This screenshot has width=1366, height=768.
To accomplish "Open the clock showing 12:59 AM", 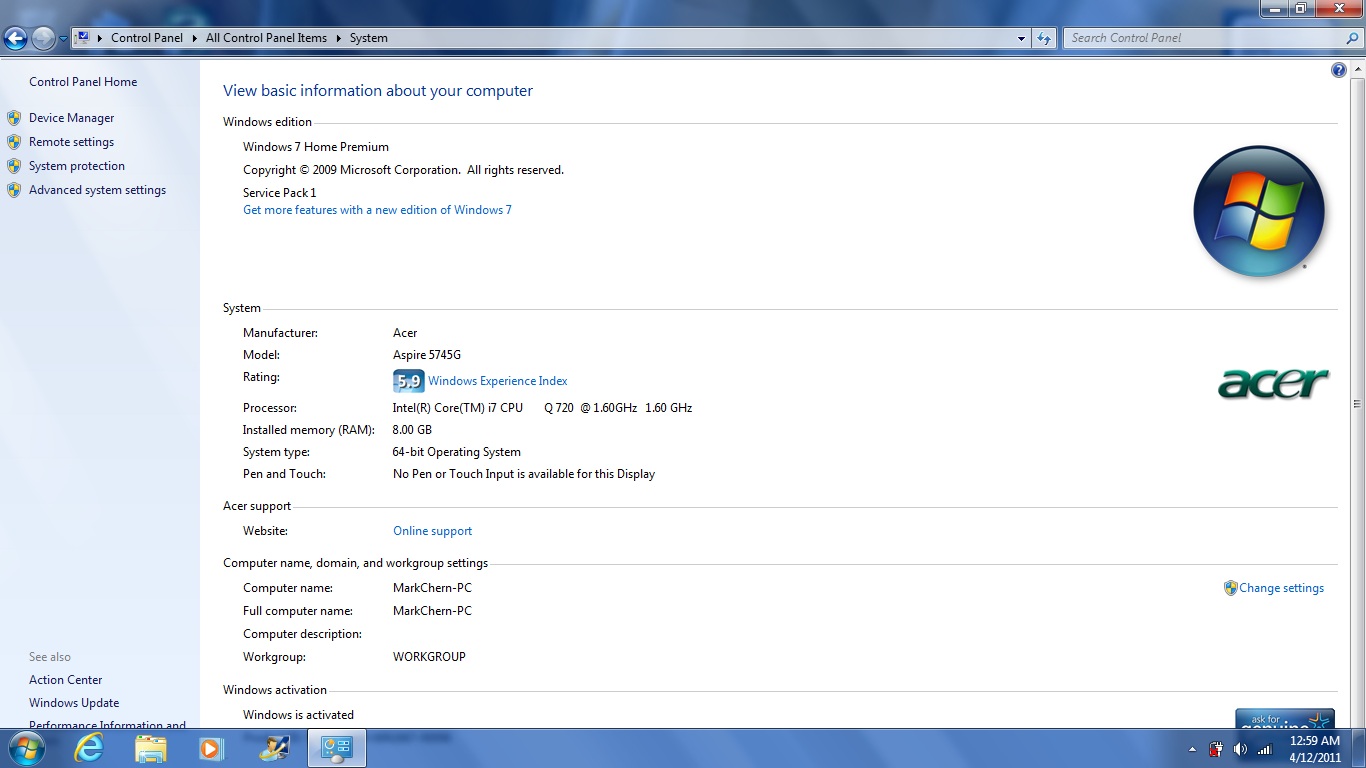I will 1315,749.
